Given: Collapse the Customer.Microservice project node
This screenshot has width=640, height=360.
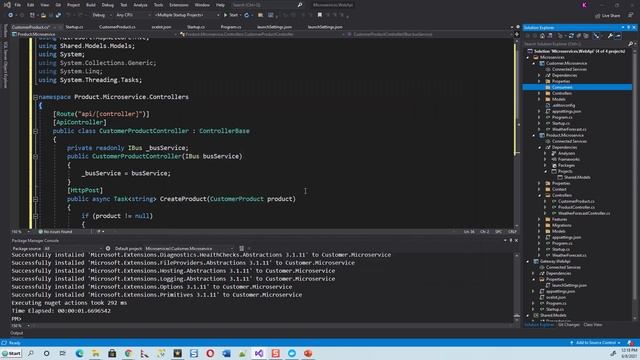Looking at the screenshot, I should [533, 63].
